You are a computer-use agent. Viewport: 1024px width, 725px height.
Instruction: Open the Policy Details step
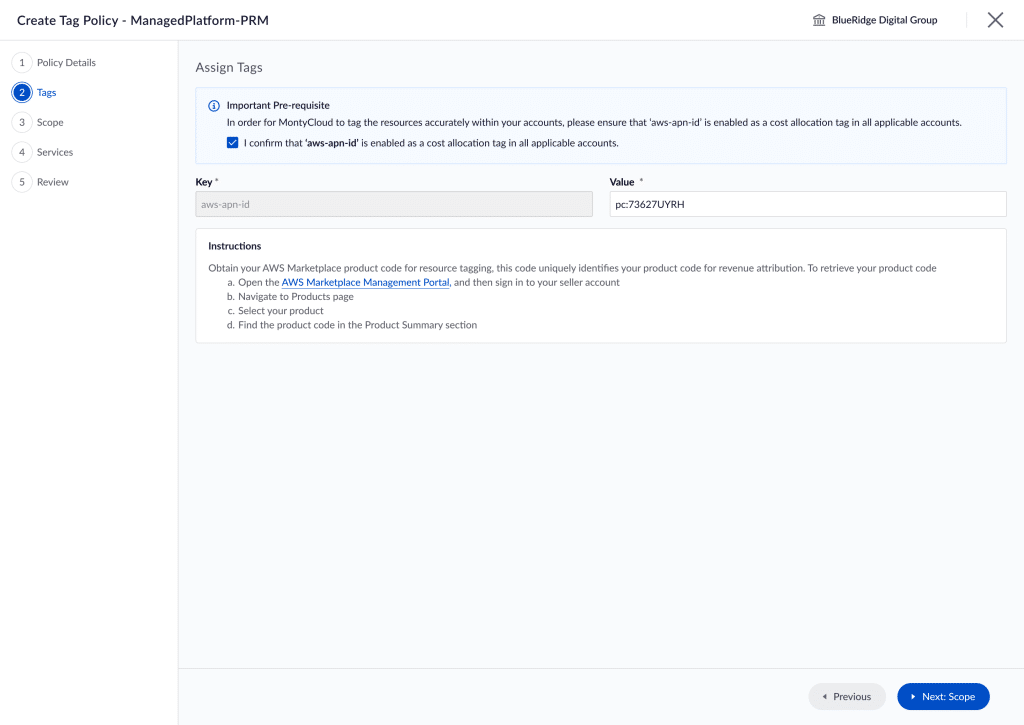(66, 63)
